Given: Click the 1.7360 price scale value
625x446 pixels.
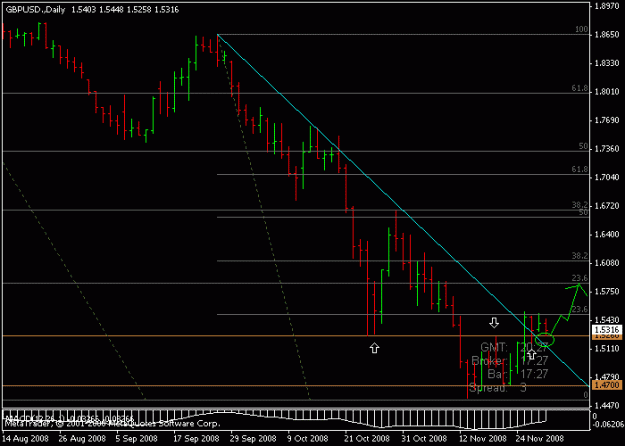Looking at the screenshot, I should (607, 149).
